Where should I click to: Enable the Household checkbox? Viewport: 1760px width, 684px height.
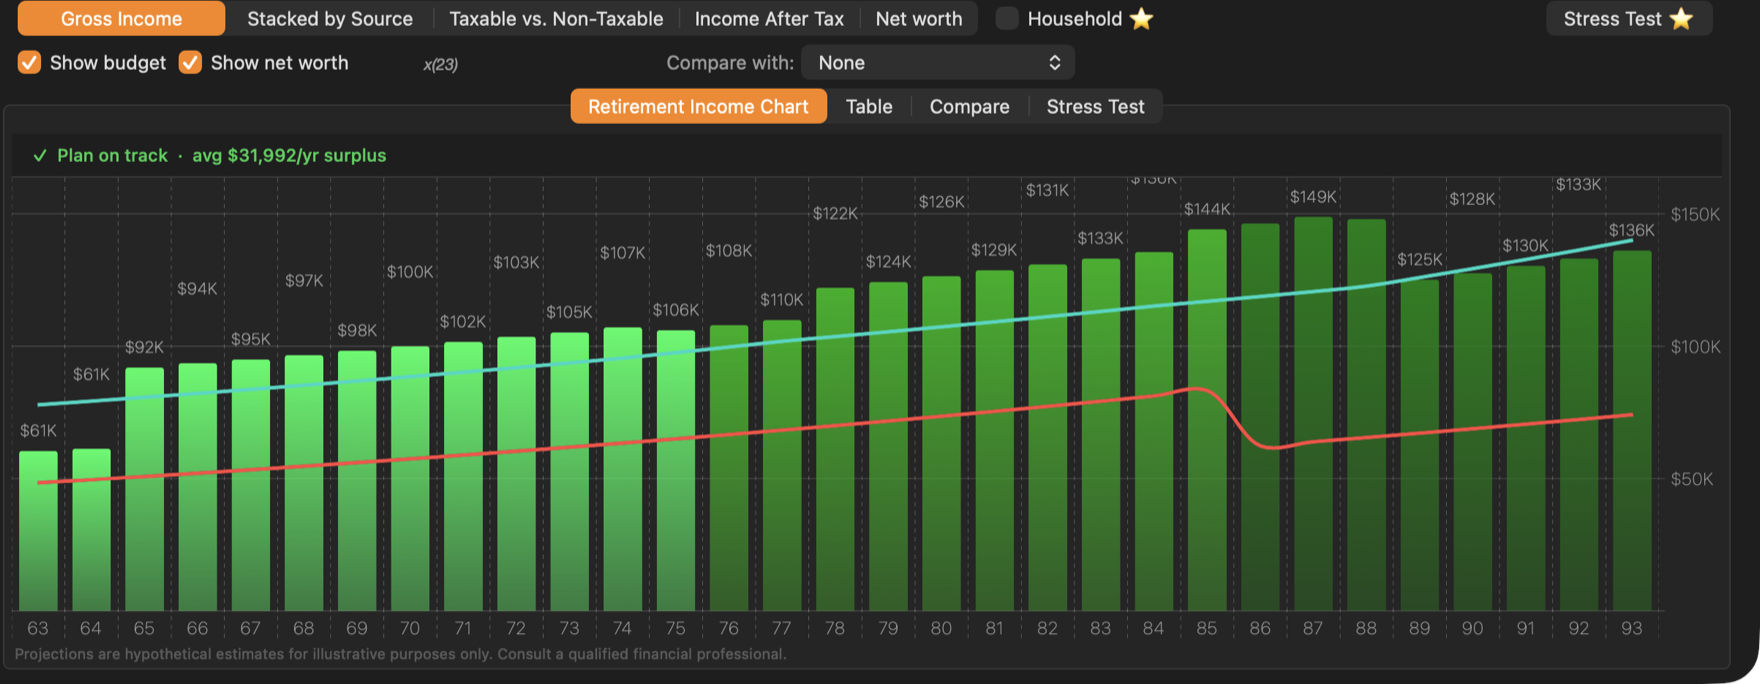click(x=1007, y=18)
